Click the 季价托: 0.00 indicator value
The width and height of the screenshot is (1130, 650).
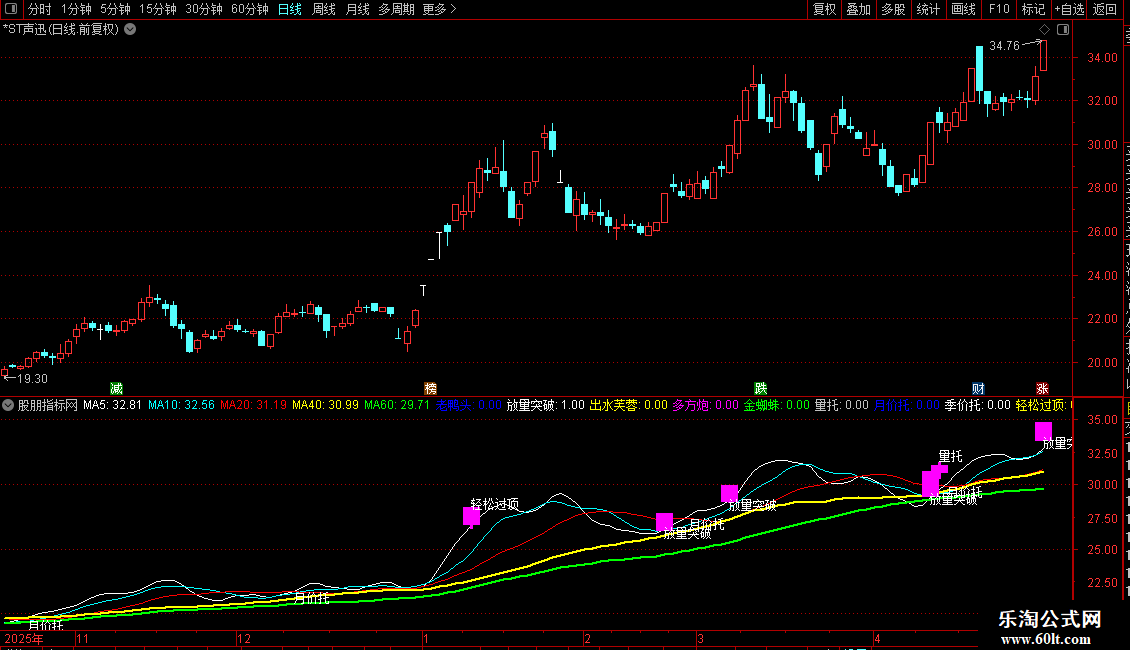point(978,405)
